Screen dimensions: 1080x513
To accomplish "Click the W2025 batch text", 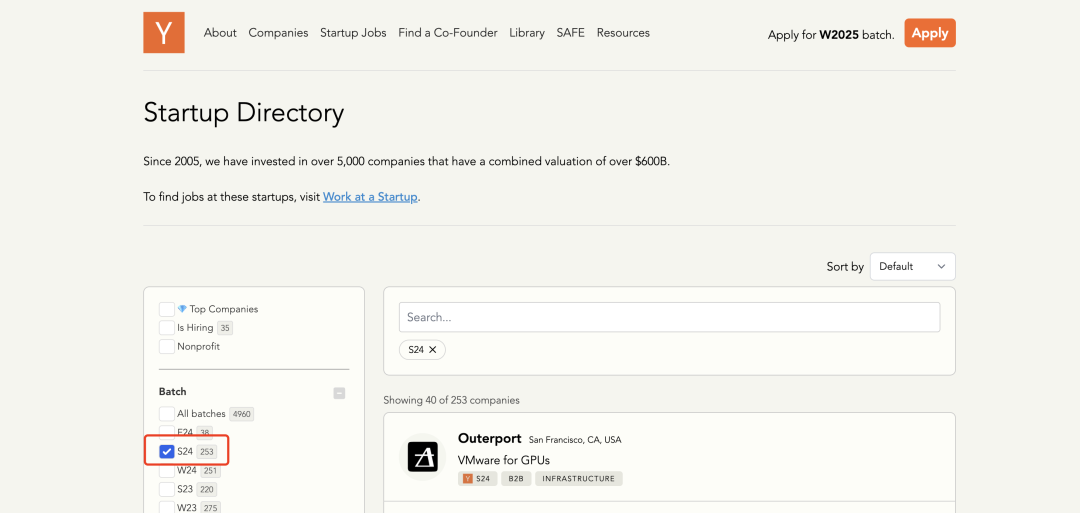I will tap(839, 34).
